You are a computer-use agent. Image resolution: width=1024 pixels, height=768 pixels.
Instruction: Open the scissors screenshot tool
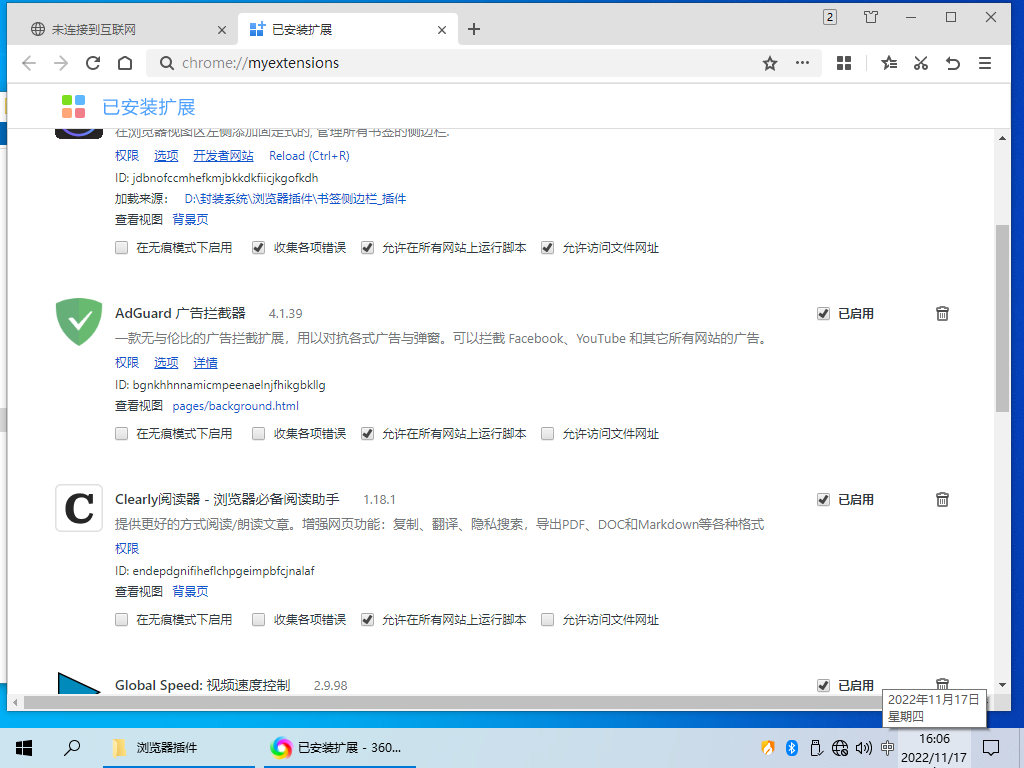click(x=921, y=63)
